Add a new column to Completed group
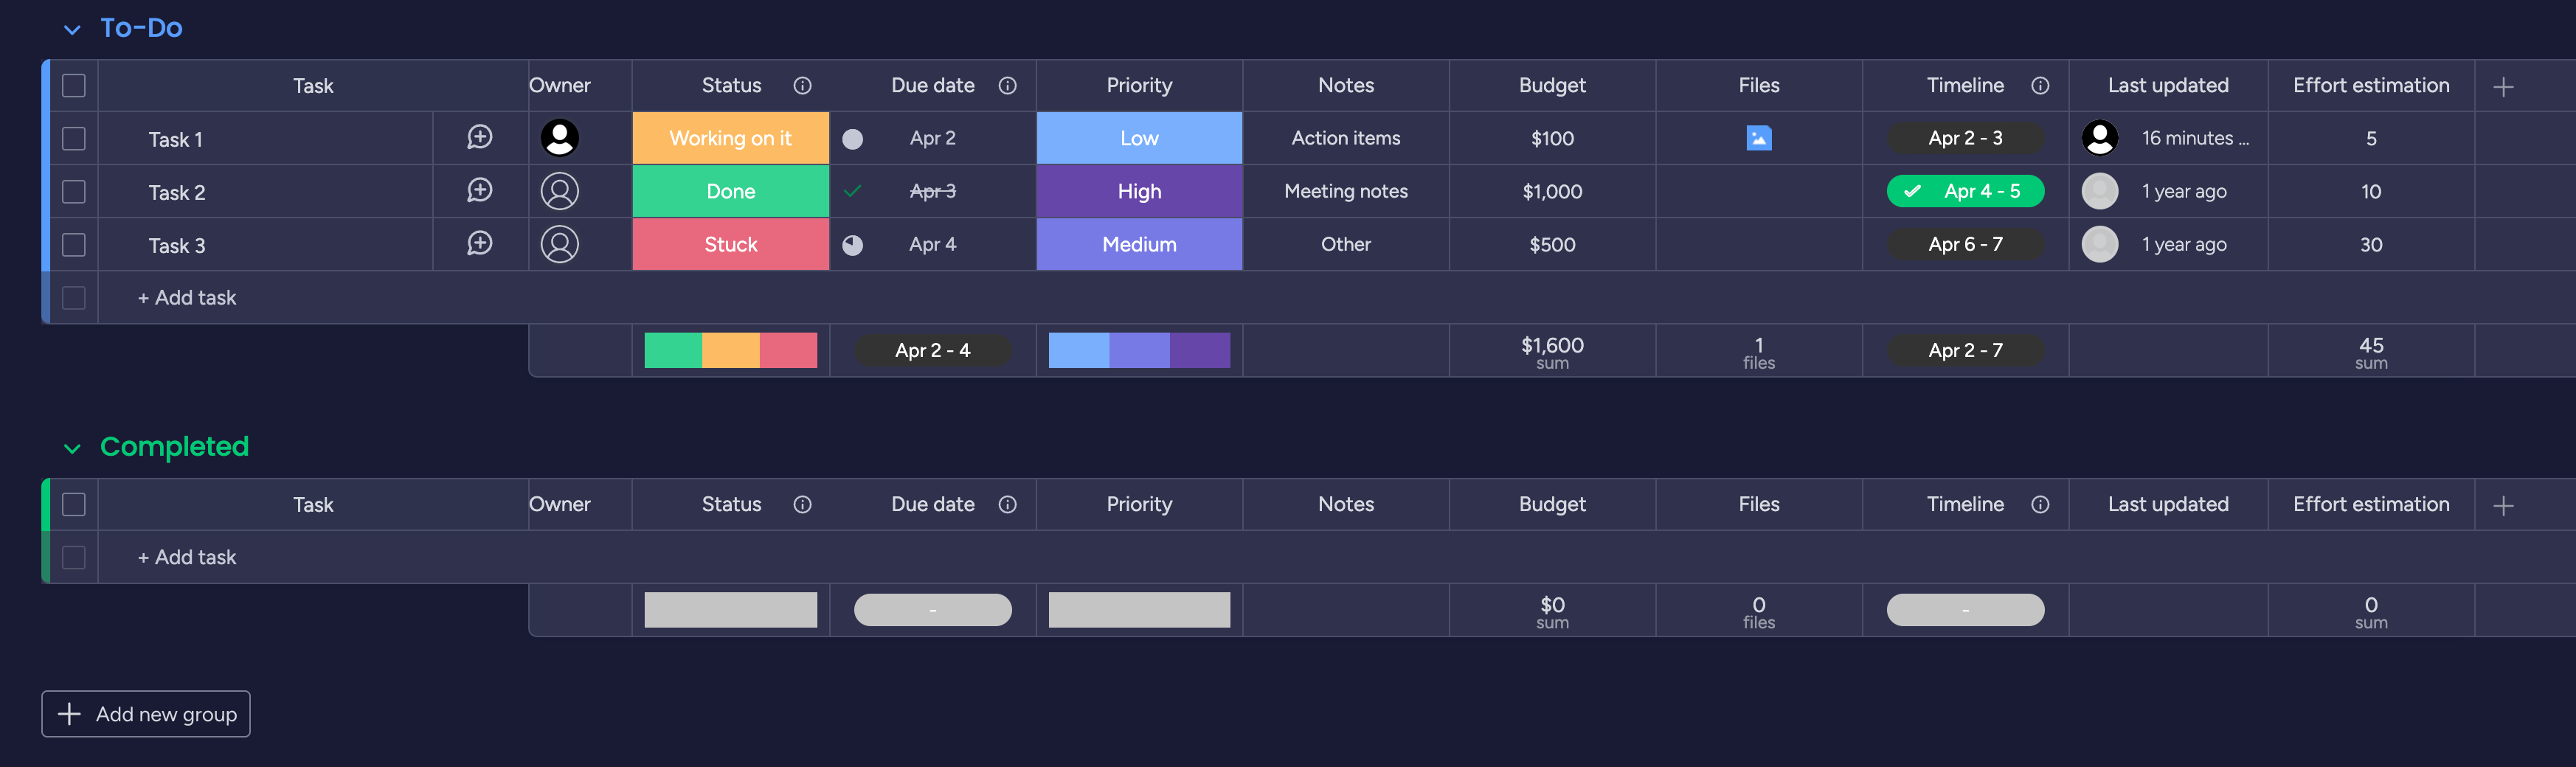Image resolution: width=2576 pixels, height=767 pixels. tap(2503, 506)
